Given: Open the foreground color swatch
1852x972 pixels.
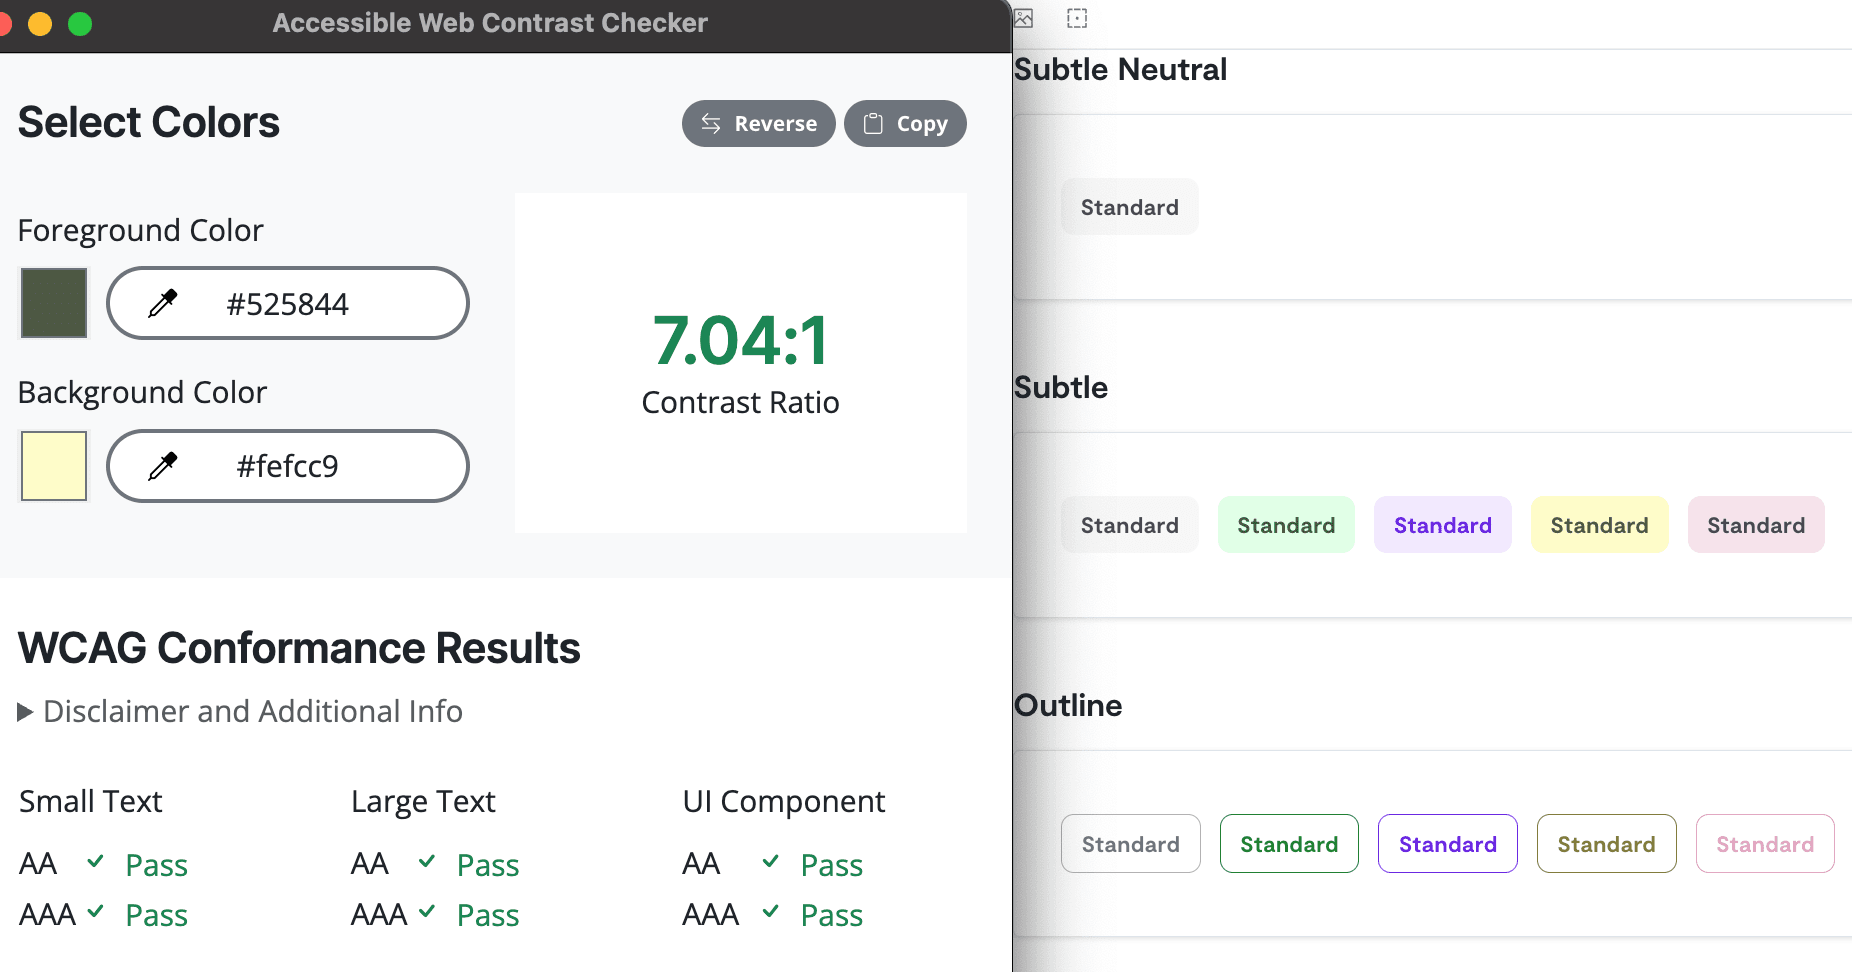Looking at the screenshot, I should pyautogui.click(x=53, y=303).
